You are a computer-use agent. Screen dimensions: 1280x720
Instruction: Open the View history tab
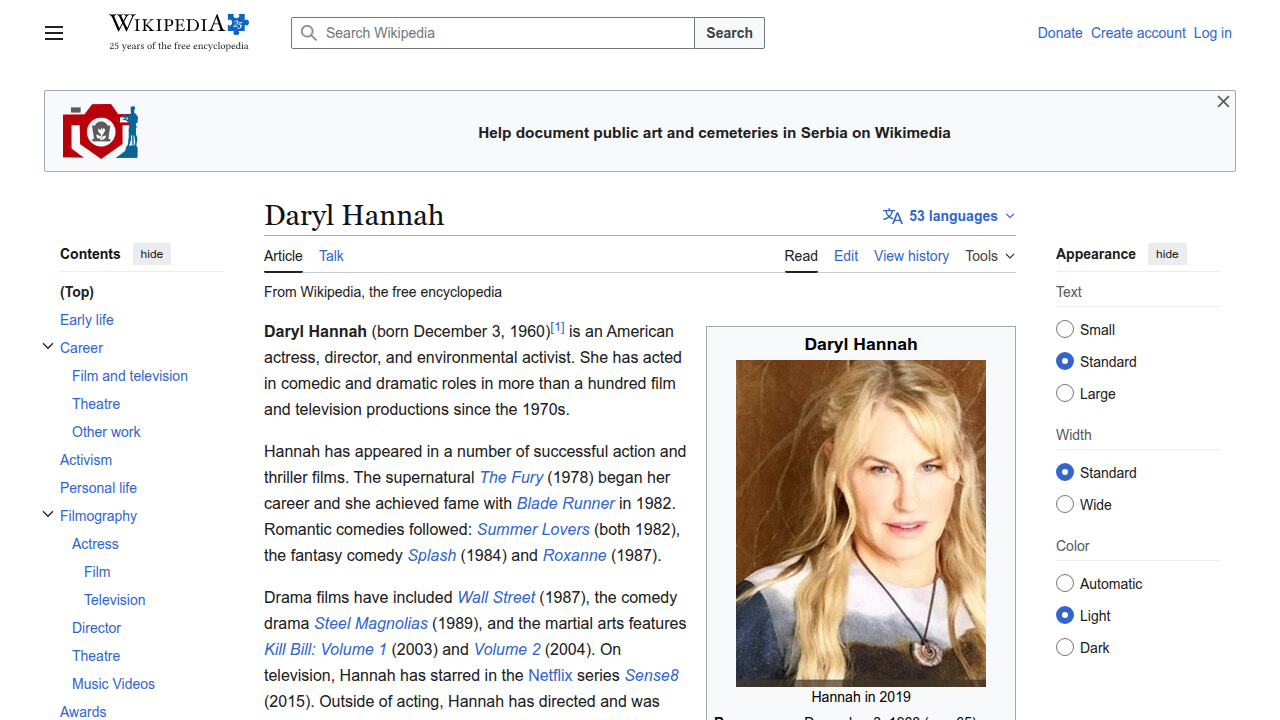[911, 256]
